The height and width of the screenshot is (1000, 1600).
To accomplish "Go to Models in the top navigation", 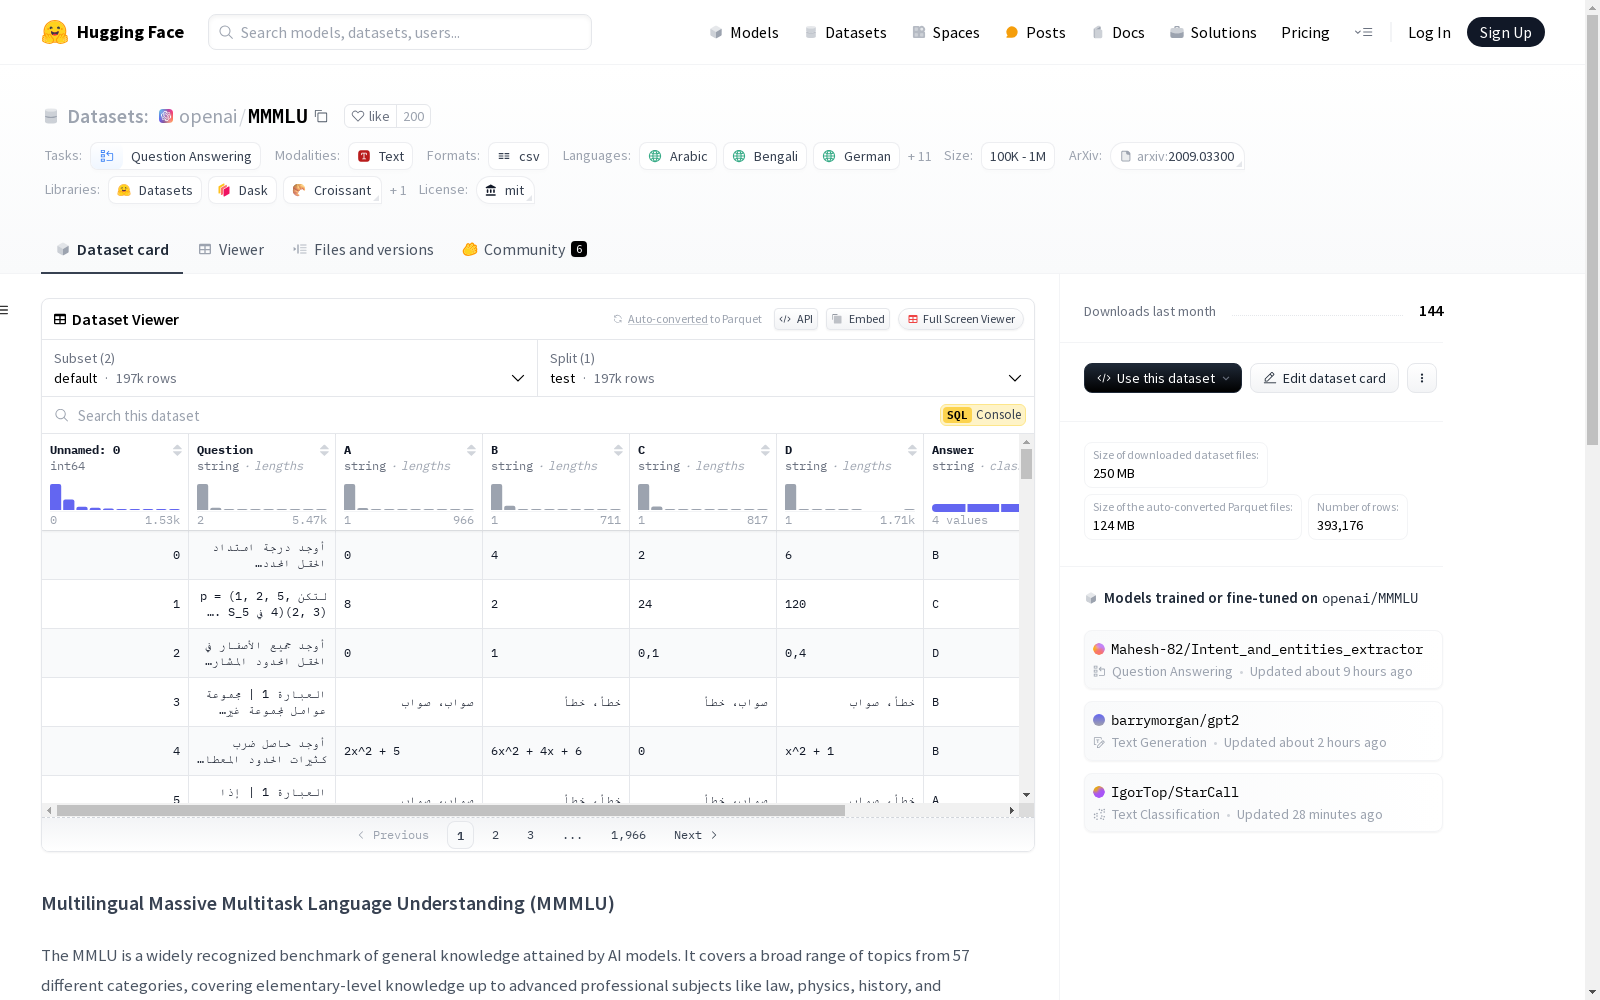I will click(744, 32).
